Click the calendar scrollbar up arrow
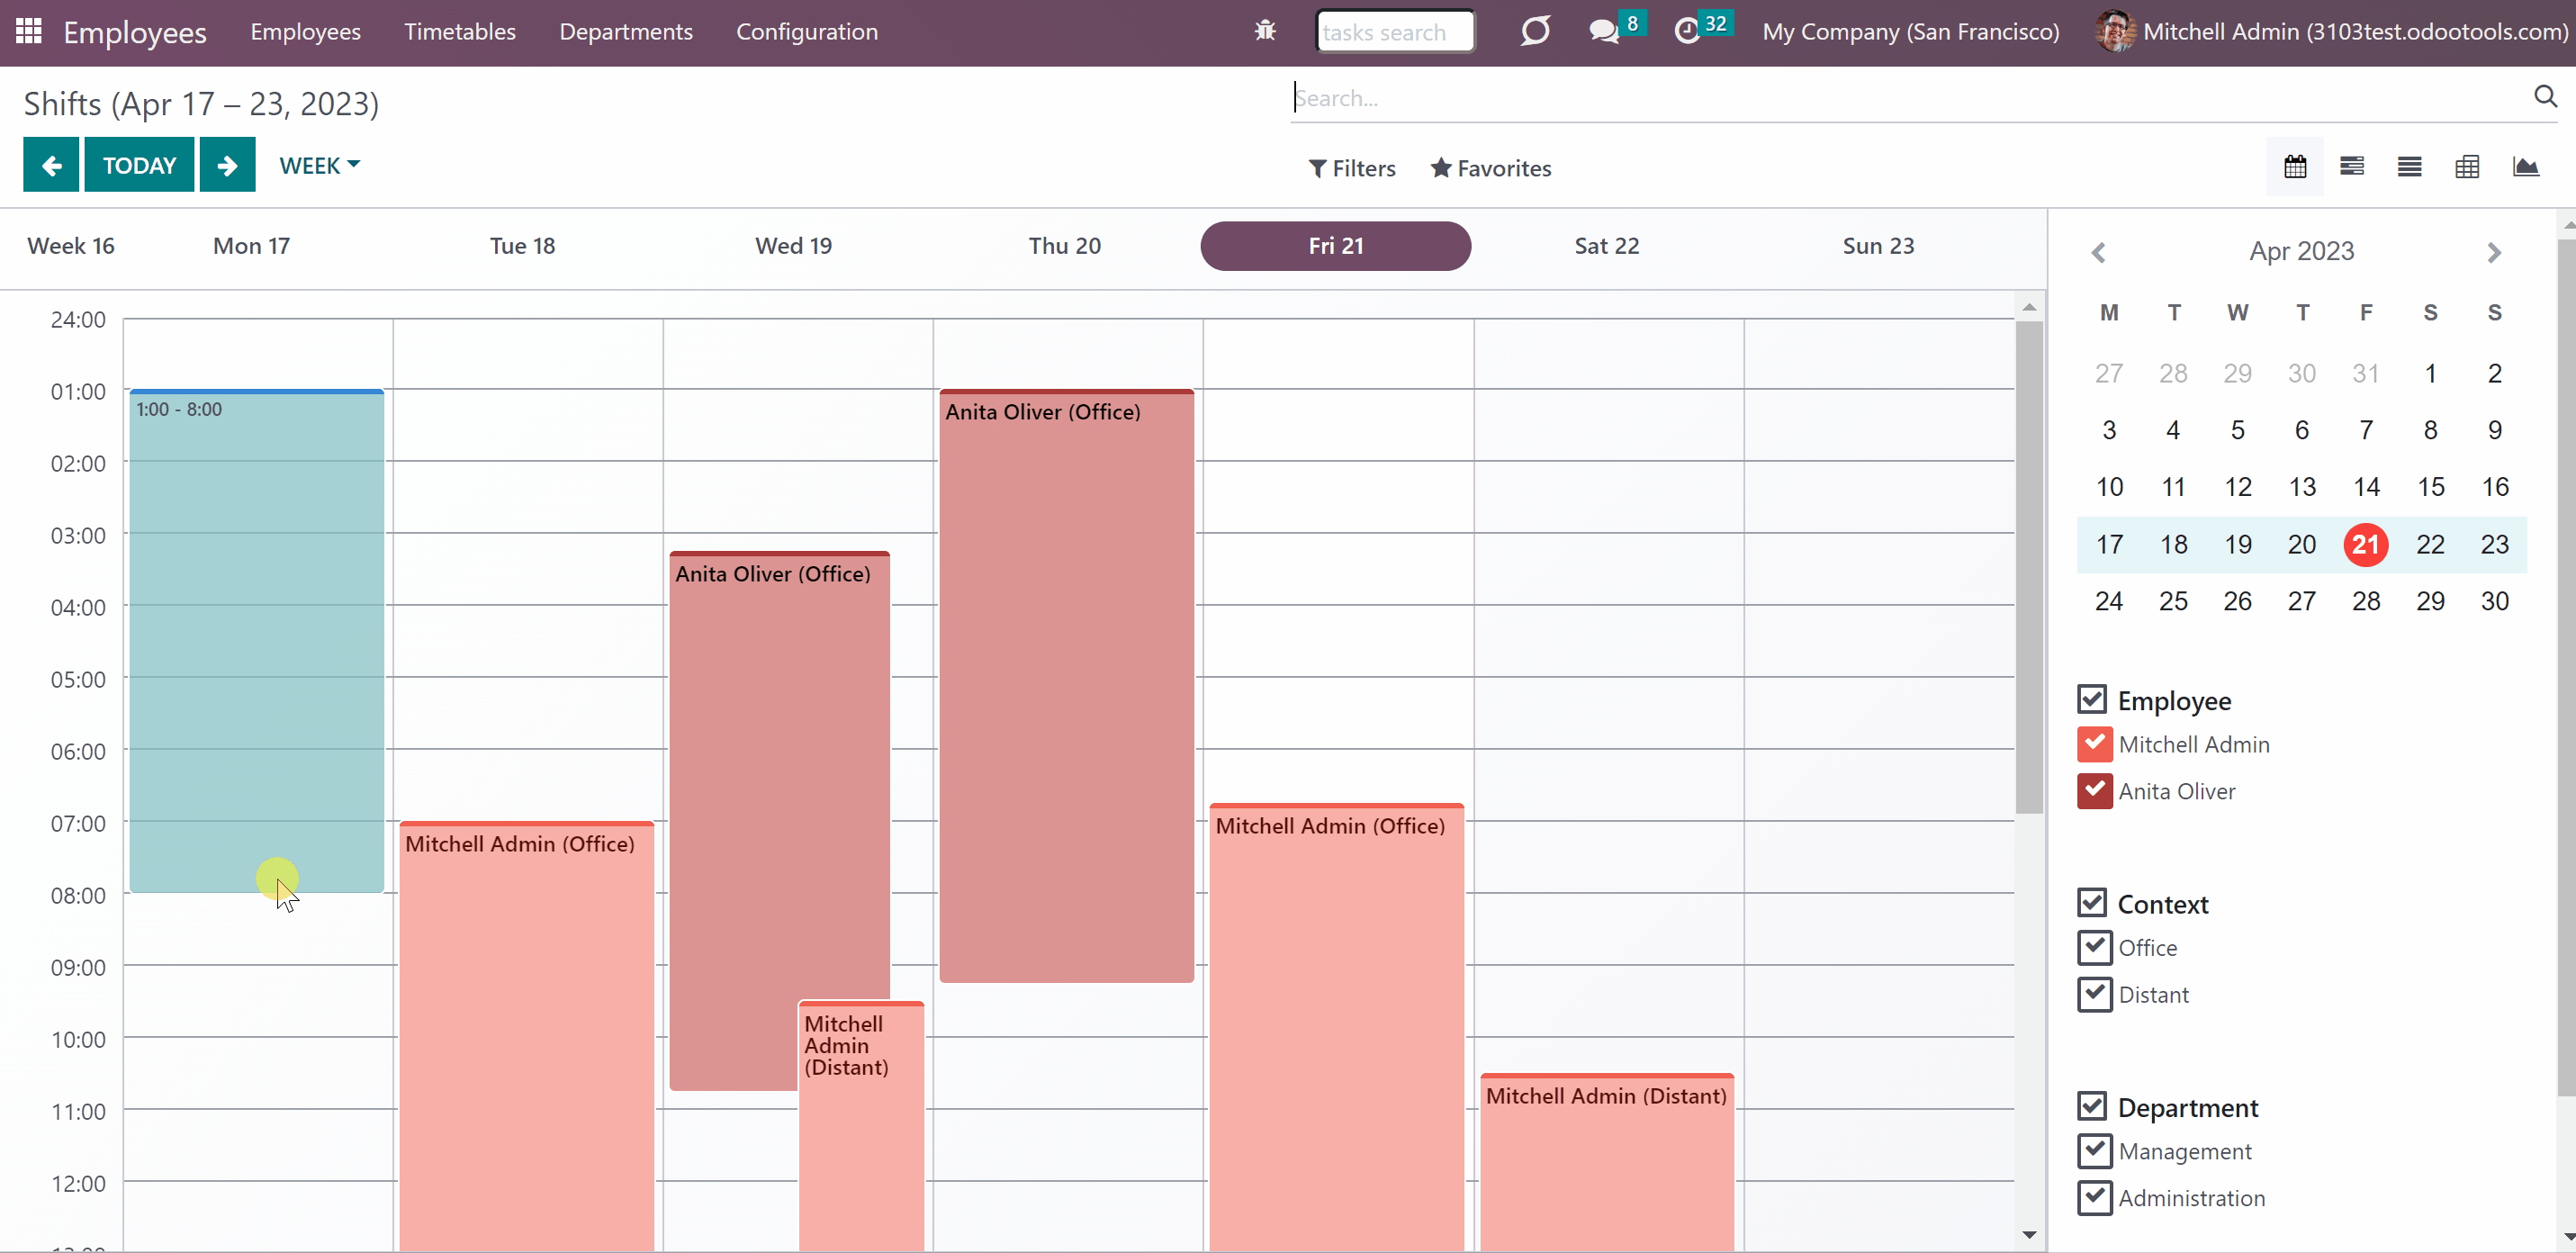The width and height of the screenshot is (2576, 1253). pyautogui.click(x=2029, y=307)
